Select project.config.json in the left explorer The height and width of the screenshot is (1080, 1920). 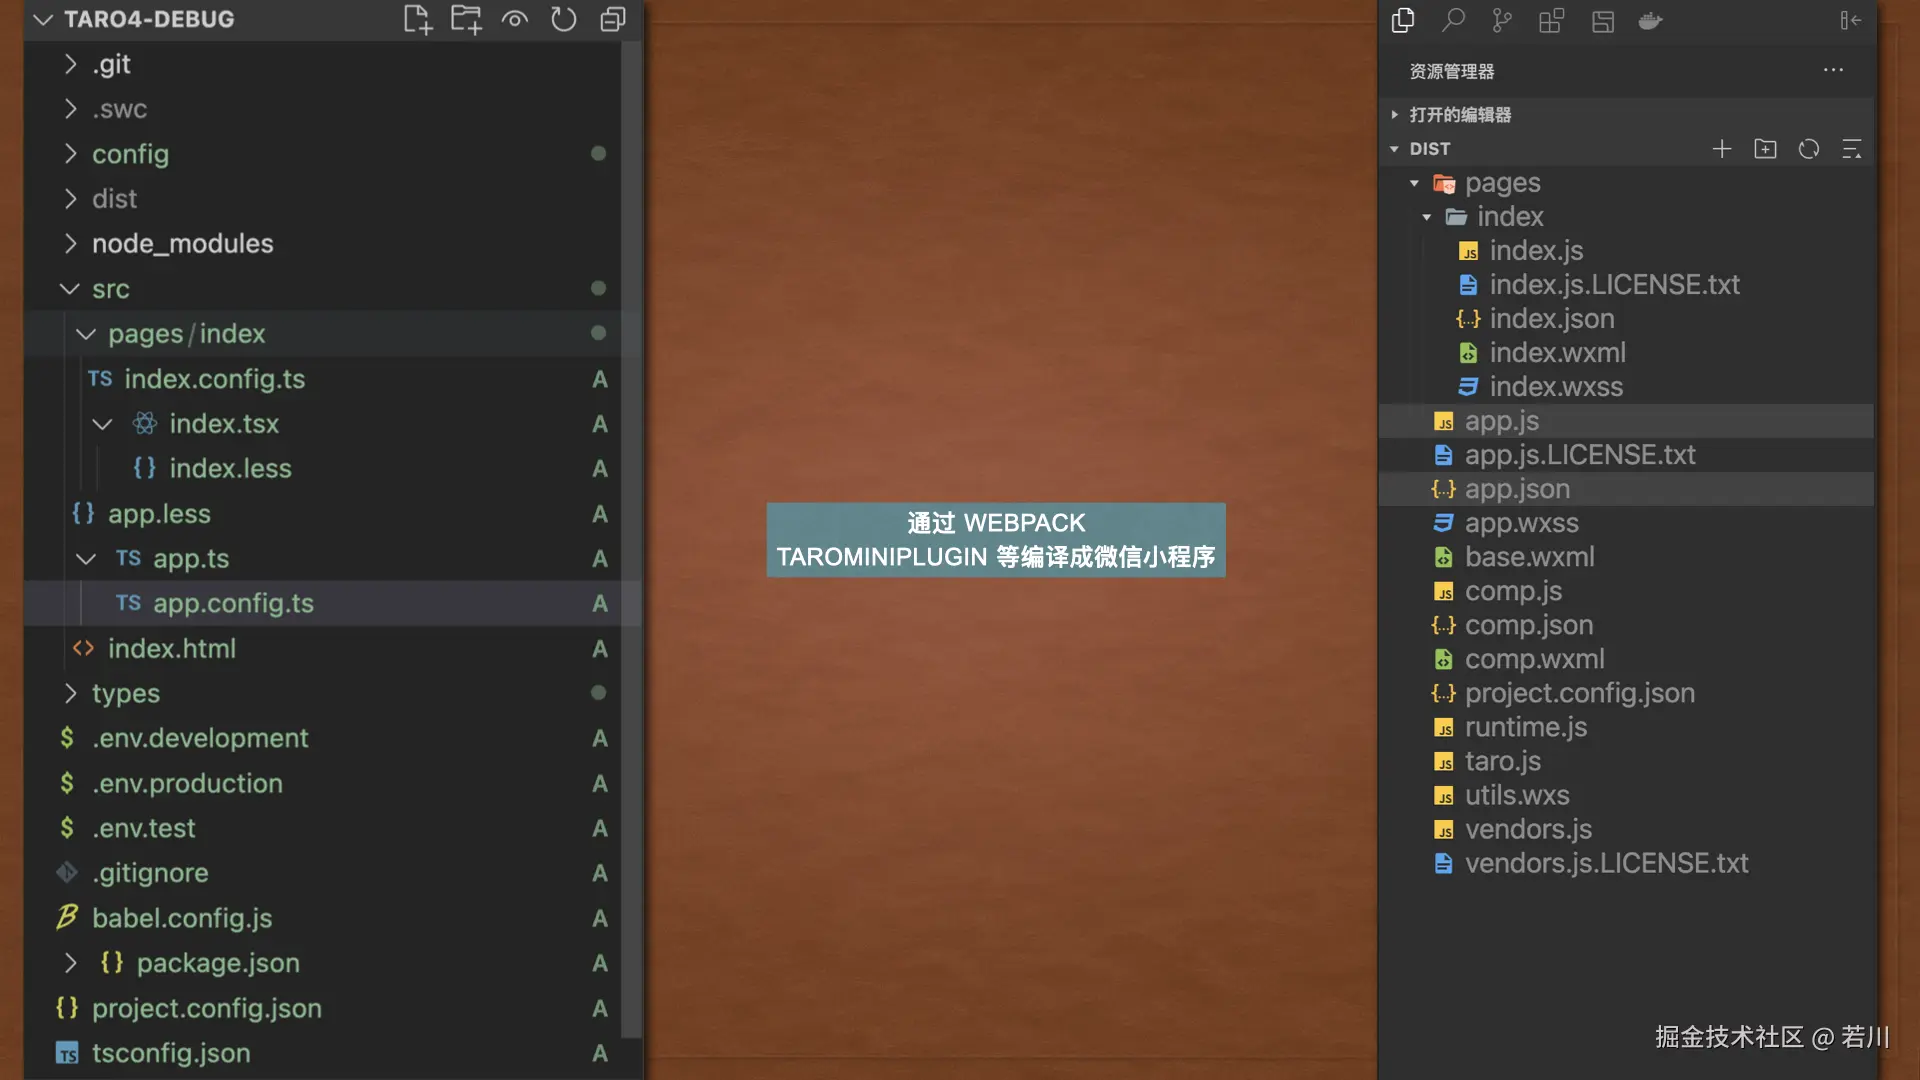[206, 1008]
